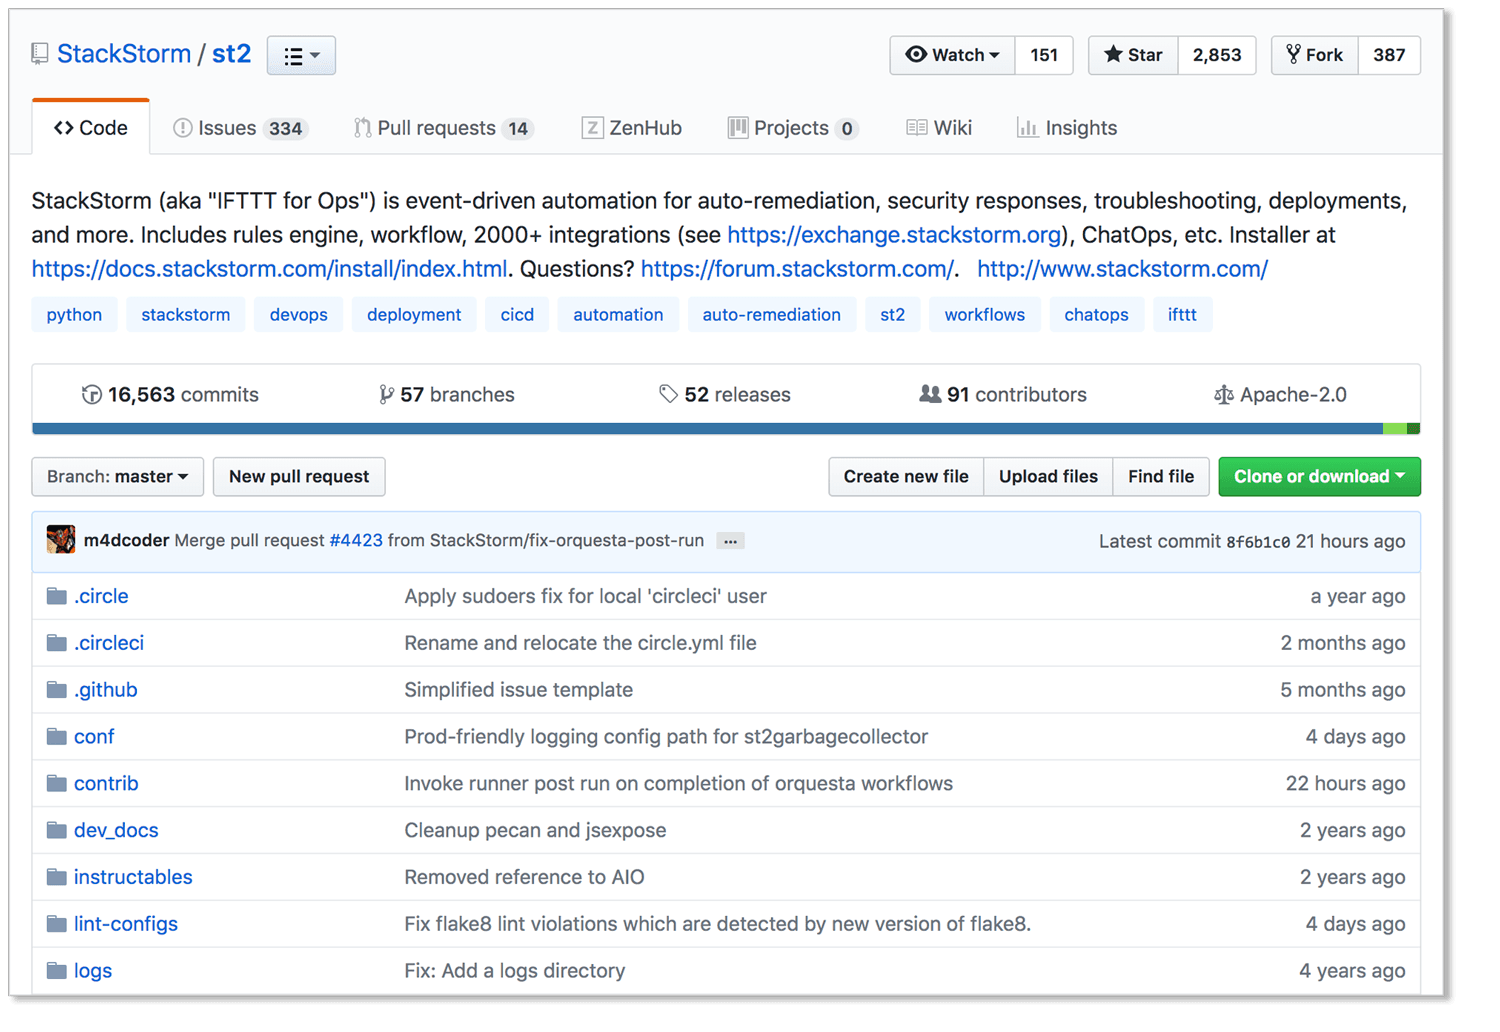This screenshot has width=1500, height=1032.
Task: Open the Branch: master dropdown
Action: [x=118, y=477]
